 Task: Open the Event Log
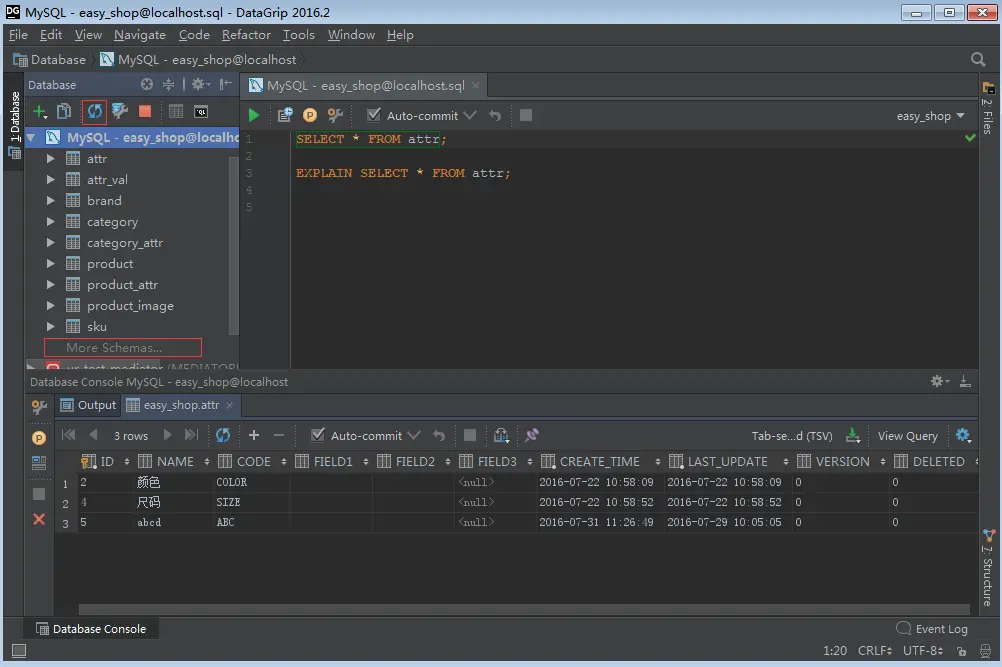click(932, 629)
